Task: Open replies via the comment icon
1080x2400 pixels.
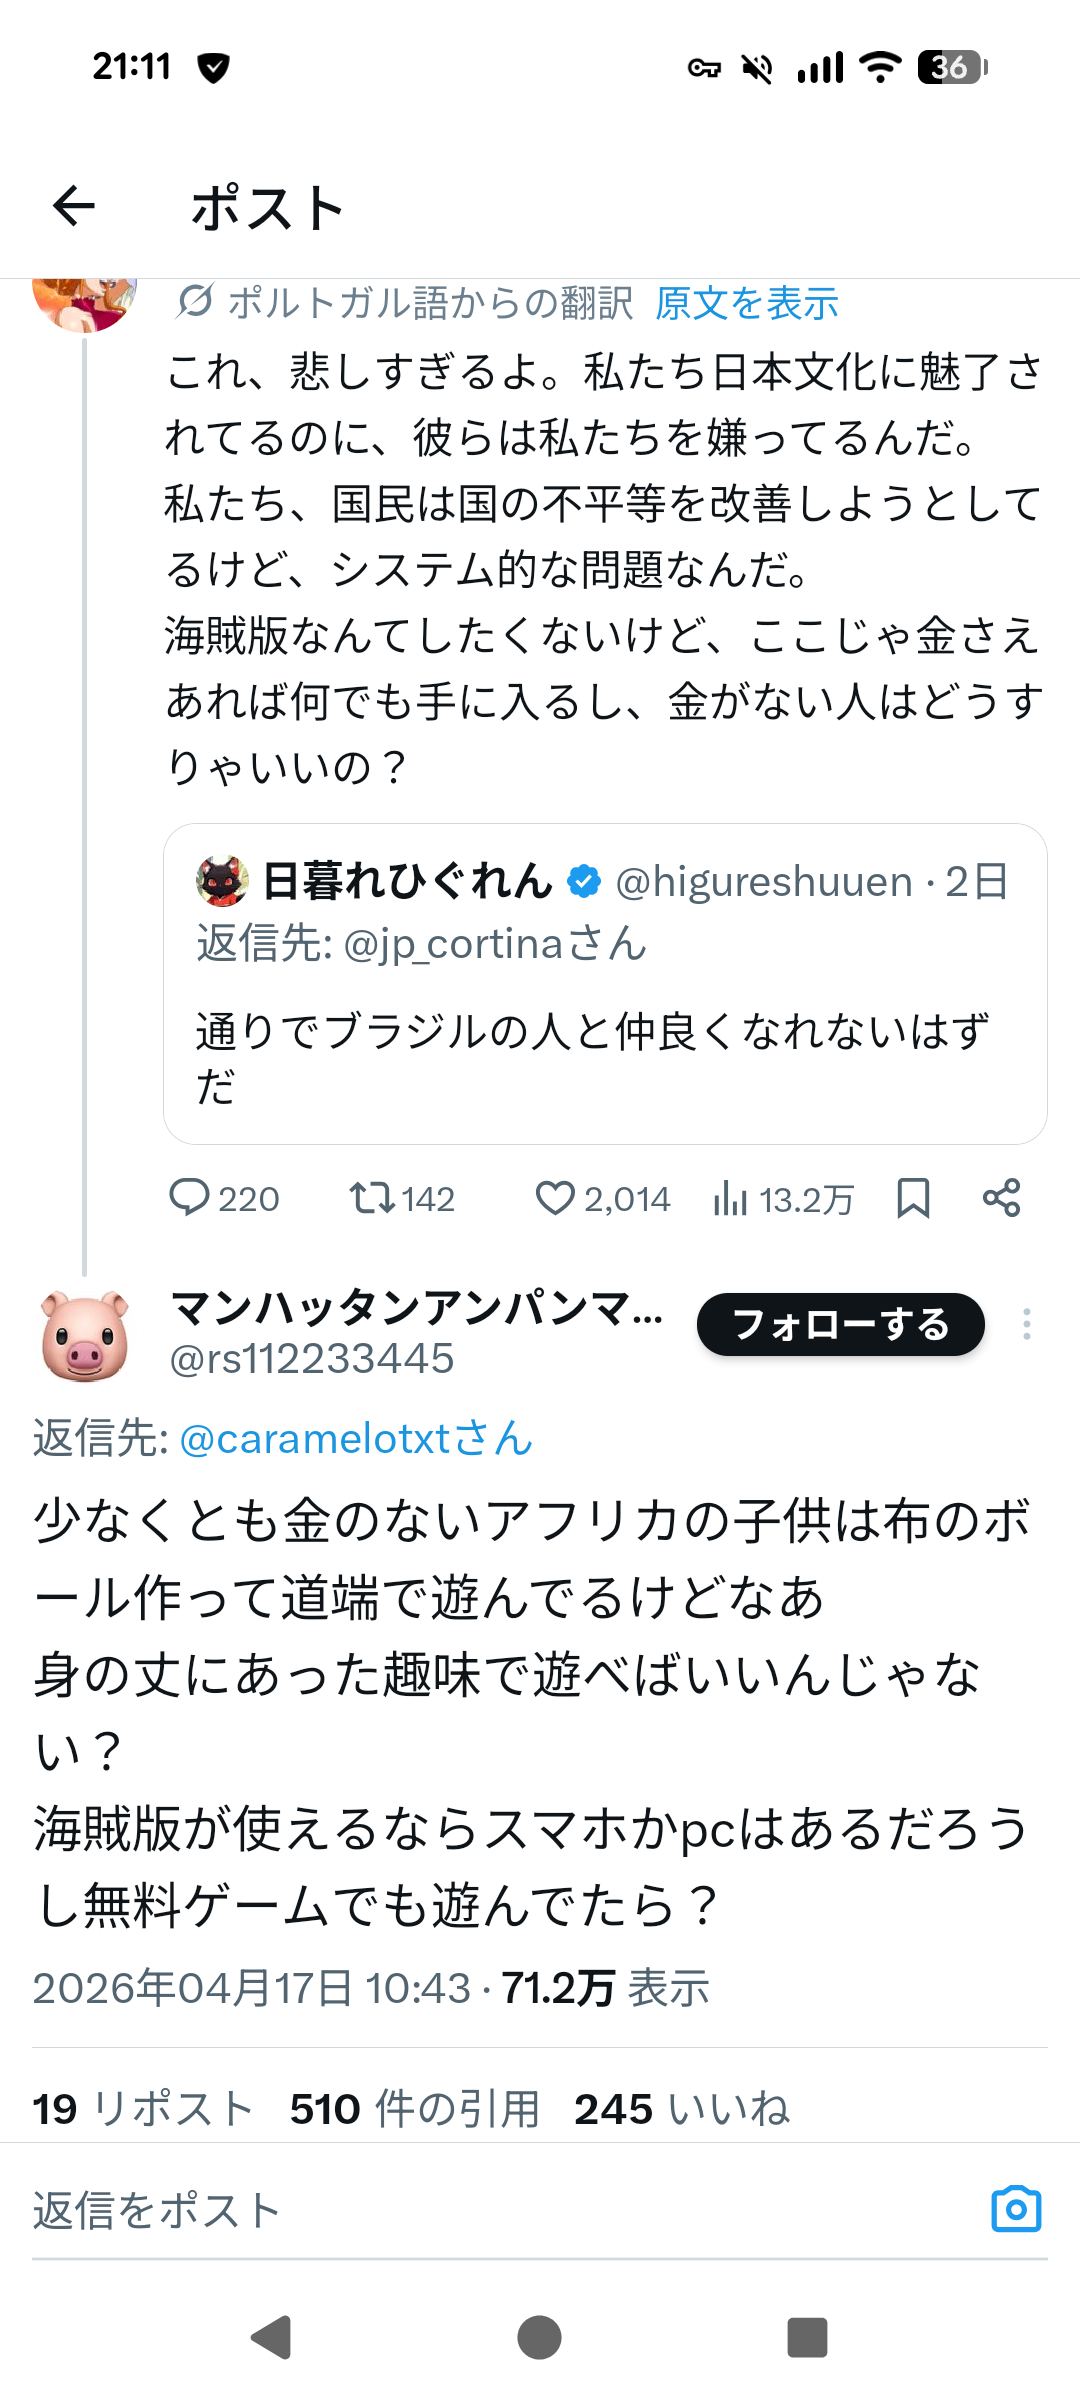Action: (189, 1197)
